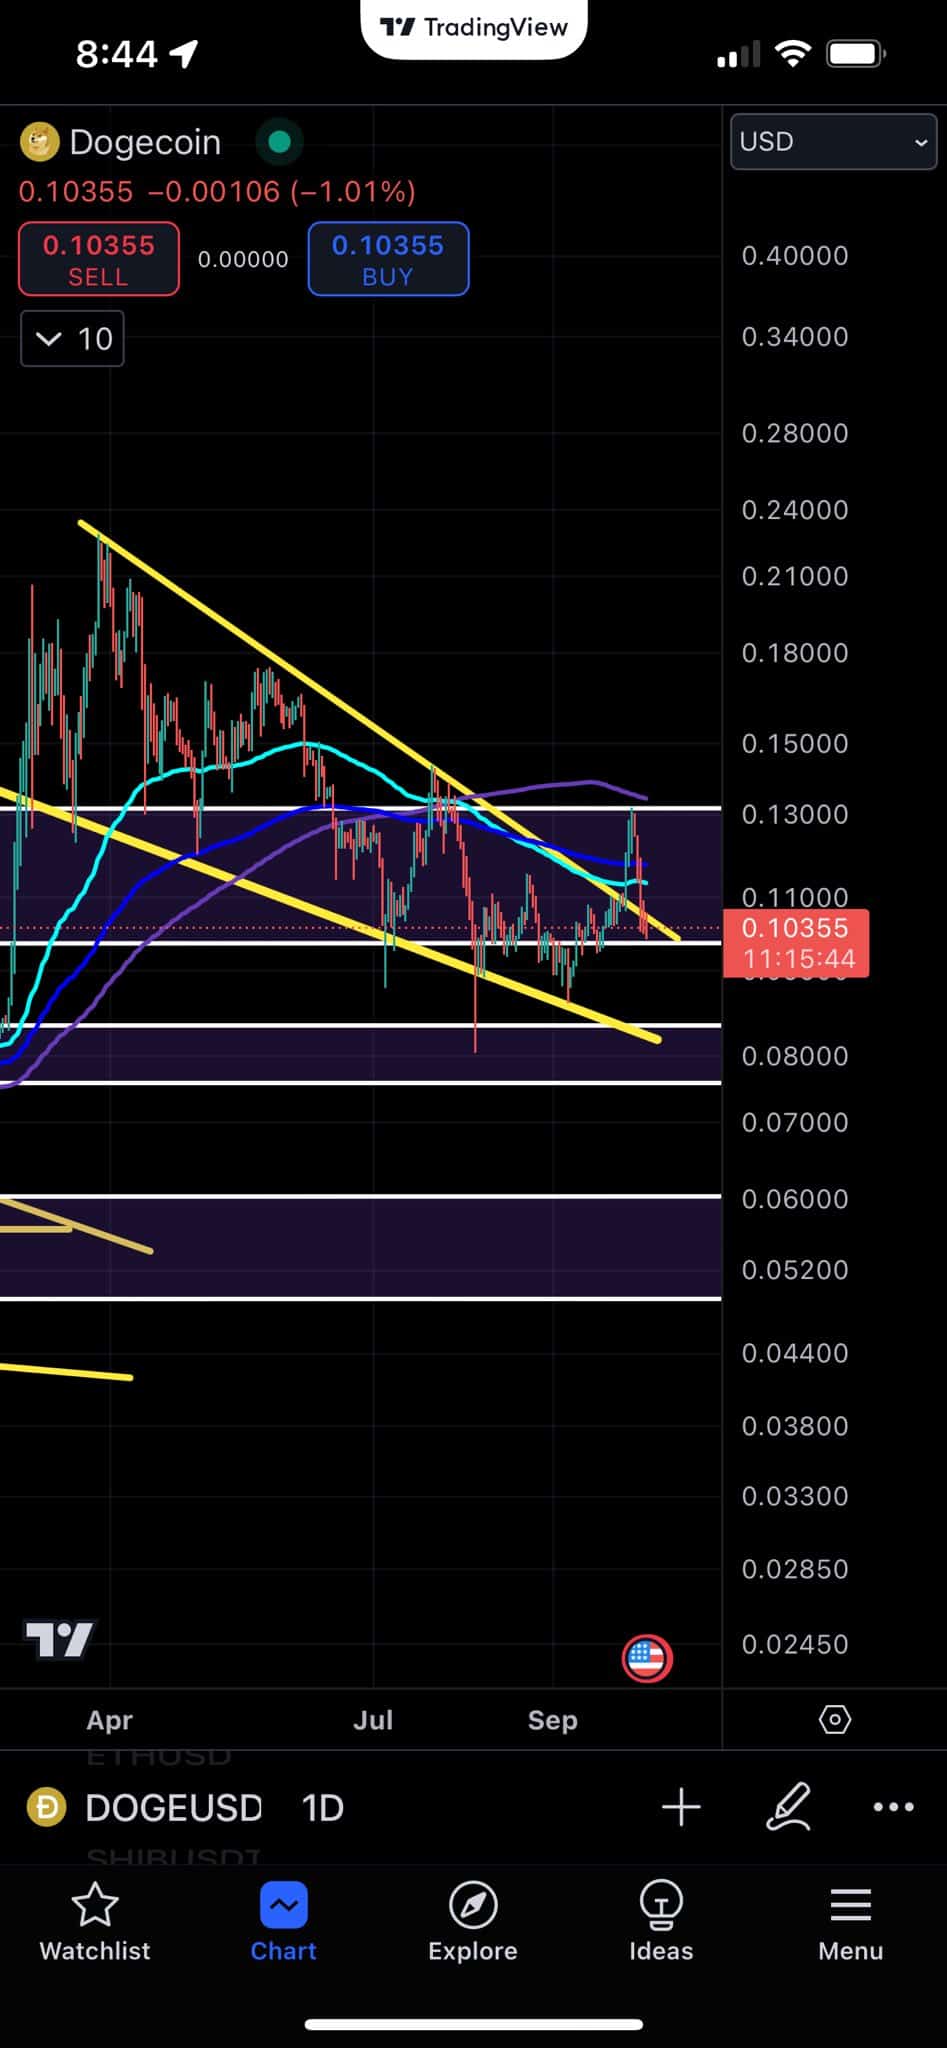Open the DOGEUSD symbol search
Viewport: 947px width, 2048px height.
173,1807
